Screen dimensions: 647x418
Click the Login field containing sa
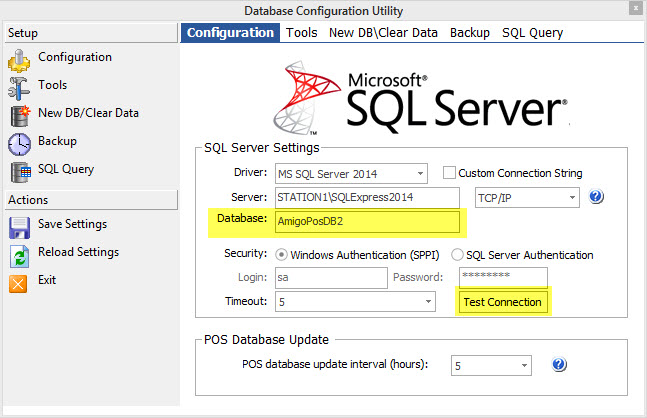point(331,278)
